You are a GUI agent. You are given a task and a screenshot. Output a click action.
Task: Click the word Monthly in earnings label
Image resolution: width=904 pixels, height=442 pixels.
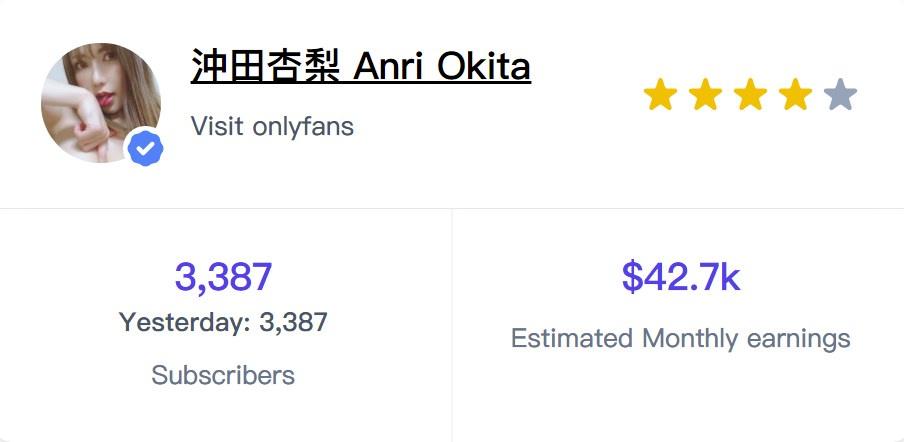[690, 338]
